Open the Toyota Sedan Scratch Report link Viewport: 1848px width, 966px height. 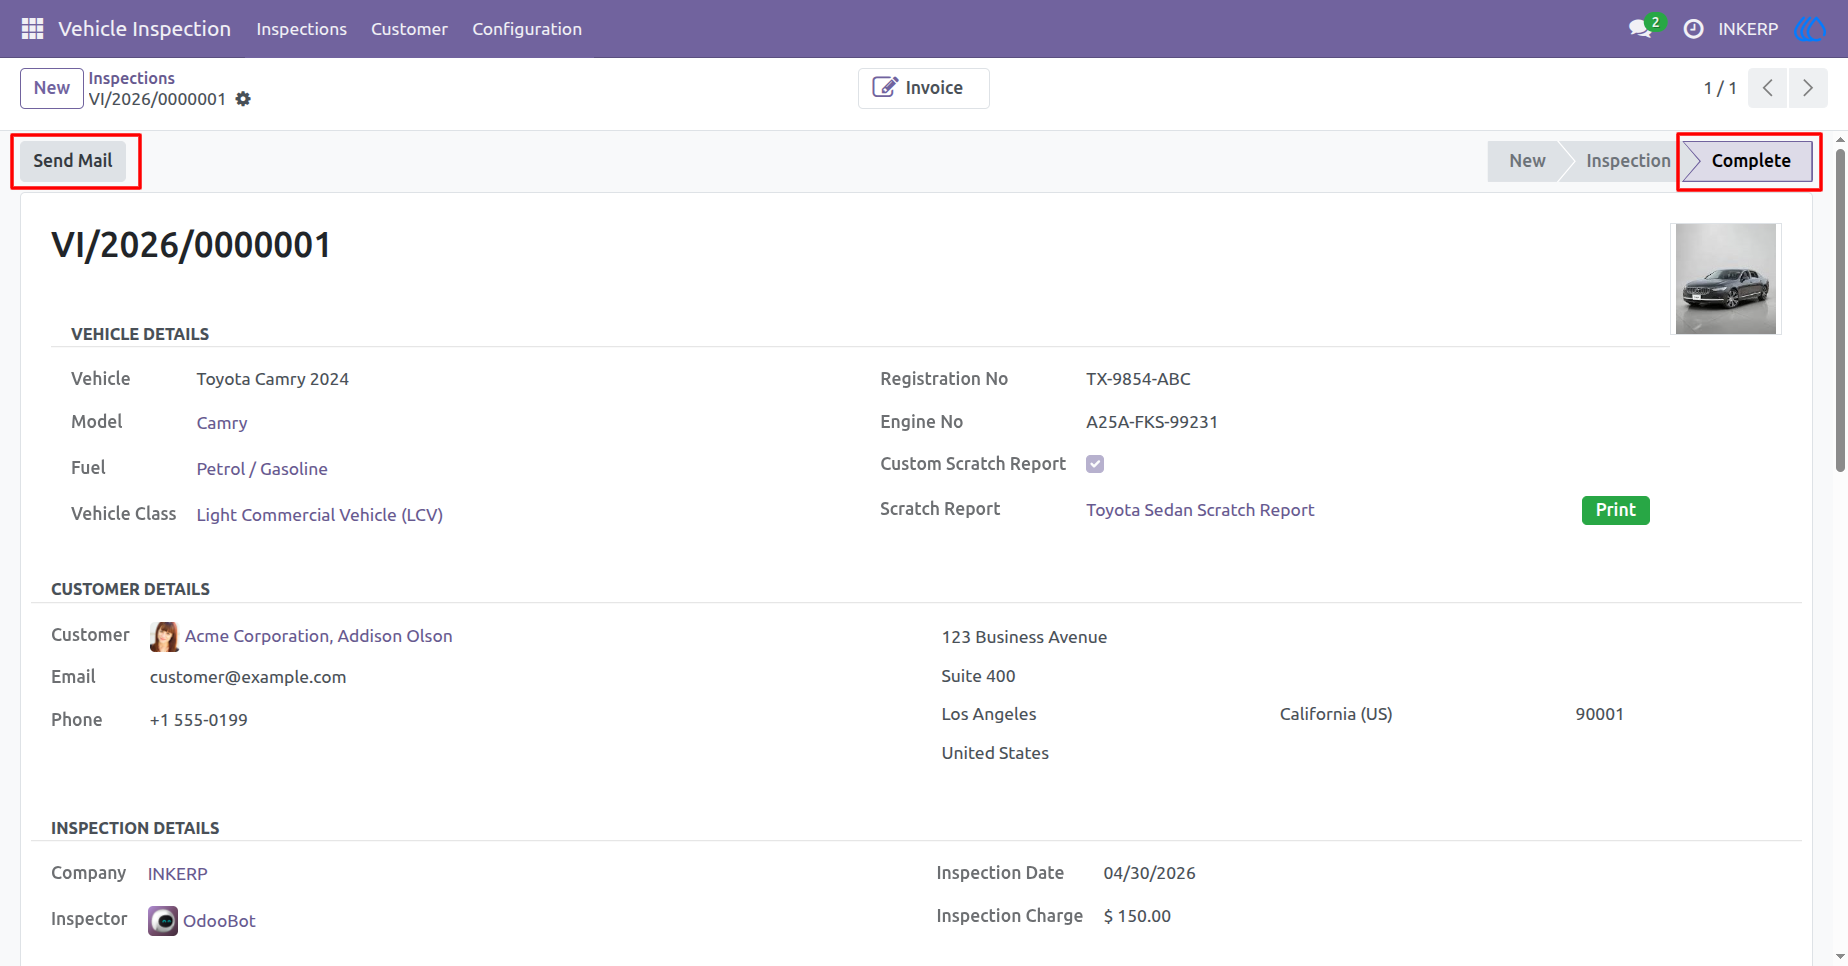click(x=1200, y=510)
